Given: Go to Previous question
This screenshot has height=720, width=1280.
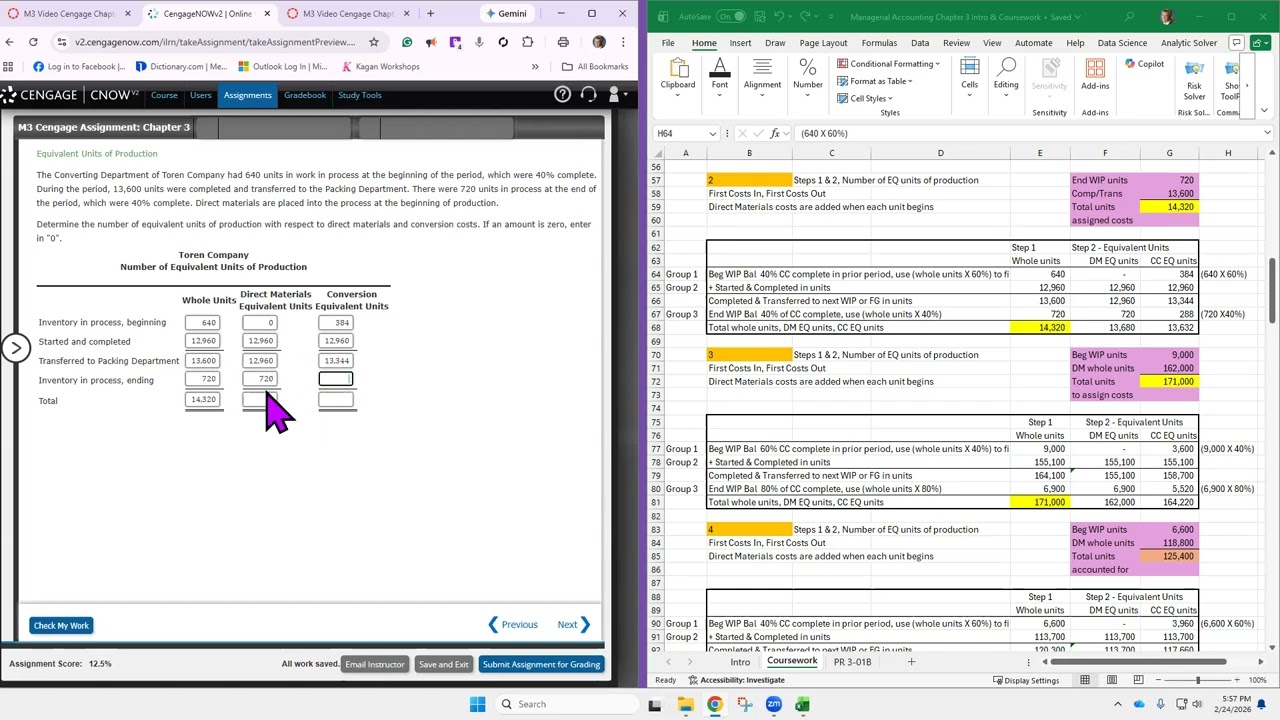Looking at the screenshot, I should pos(513,625).
